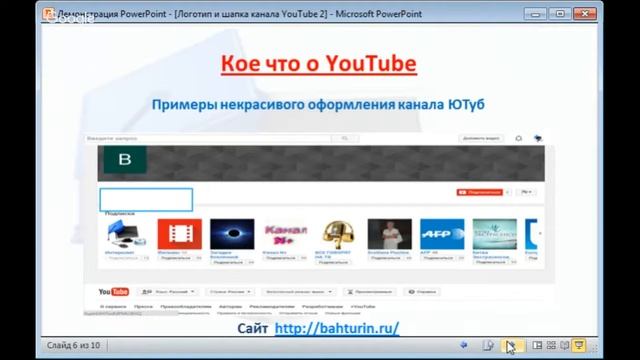The image size is (640, 360).
Task: Click the red Subscribe button
Action: [x=480, y=192]
